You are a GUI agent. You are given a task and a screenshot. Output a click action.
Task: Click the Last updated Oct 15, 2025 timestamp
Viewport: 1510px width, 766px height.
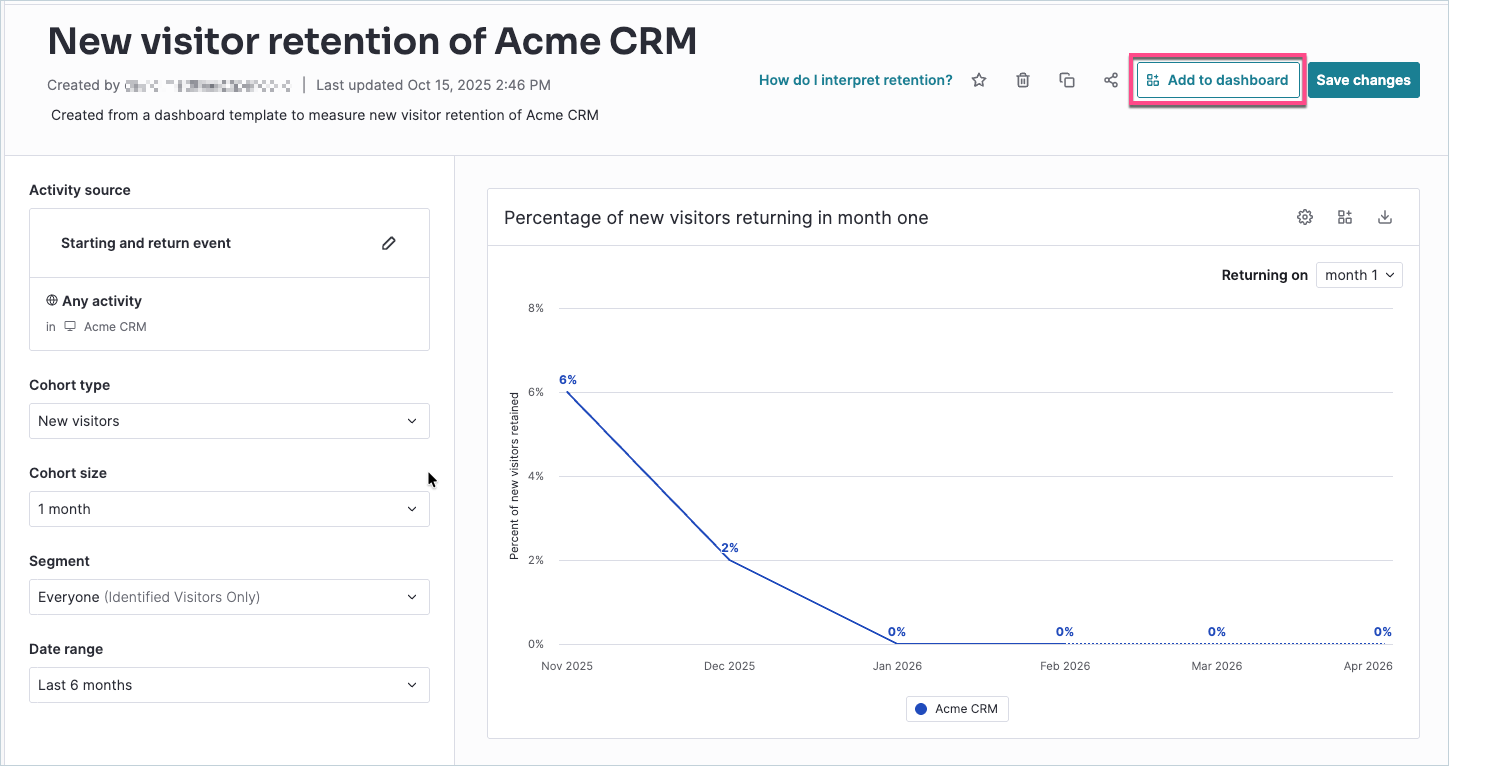(433, 85)
